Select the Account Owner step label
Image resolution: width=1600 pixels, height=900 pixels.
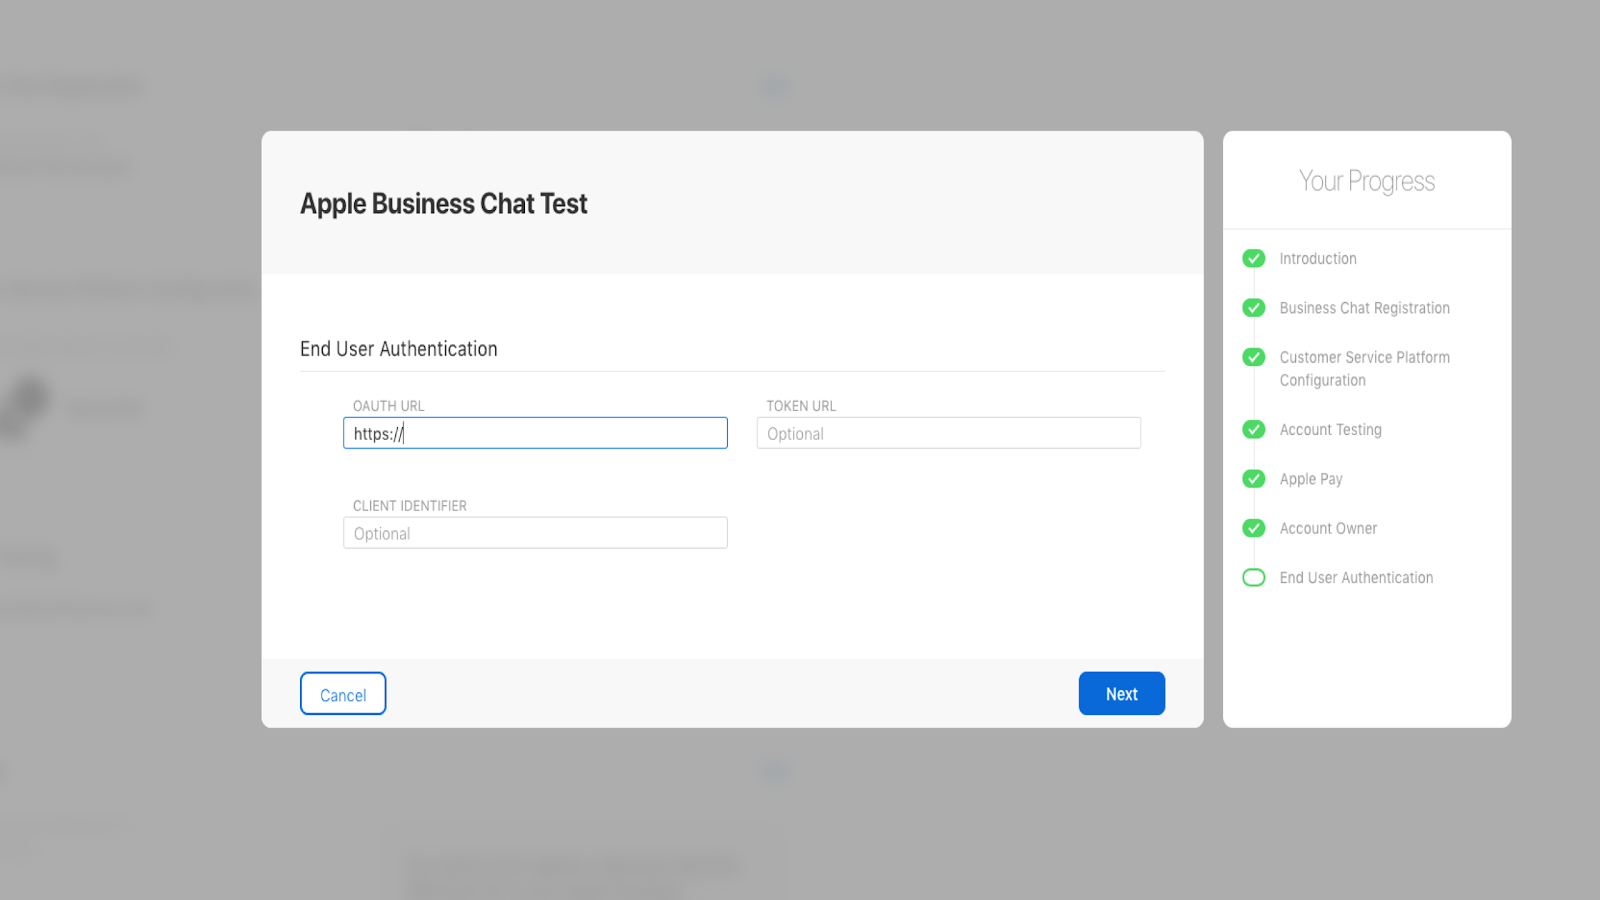click(1328, 528)
